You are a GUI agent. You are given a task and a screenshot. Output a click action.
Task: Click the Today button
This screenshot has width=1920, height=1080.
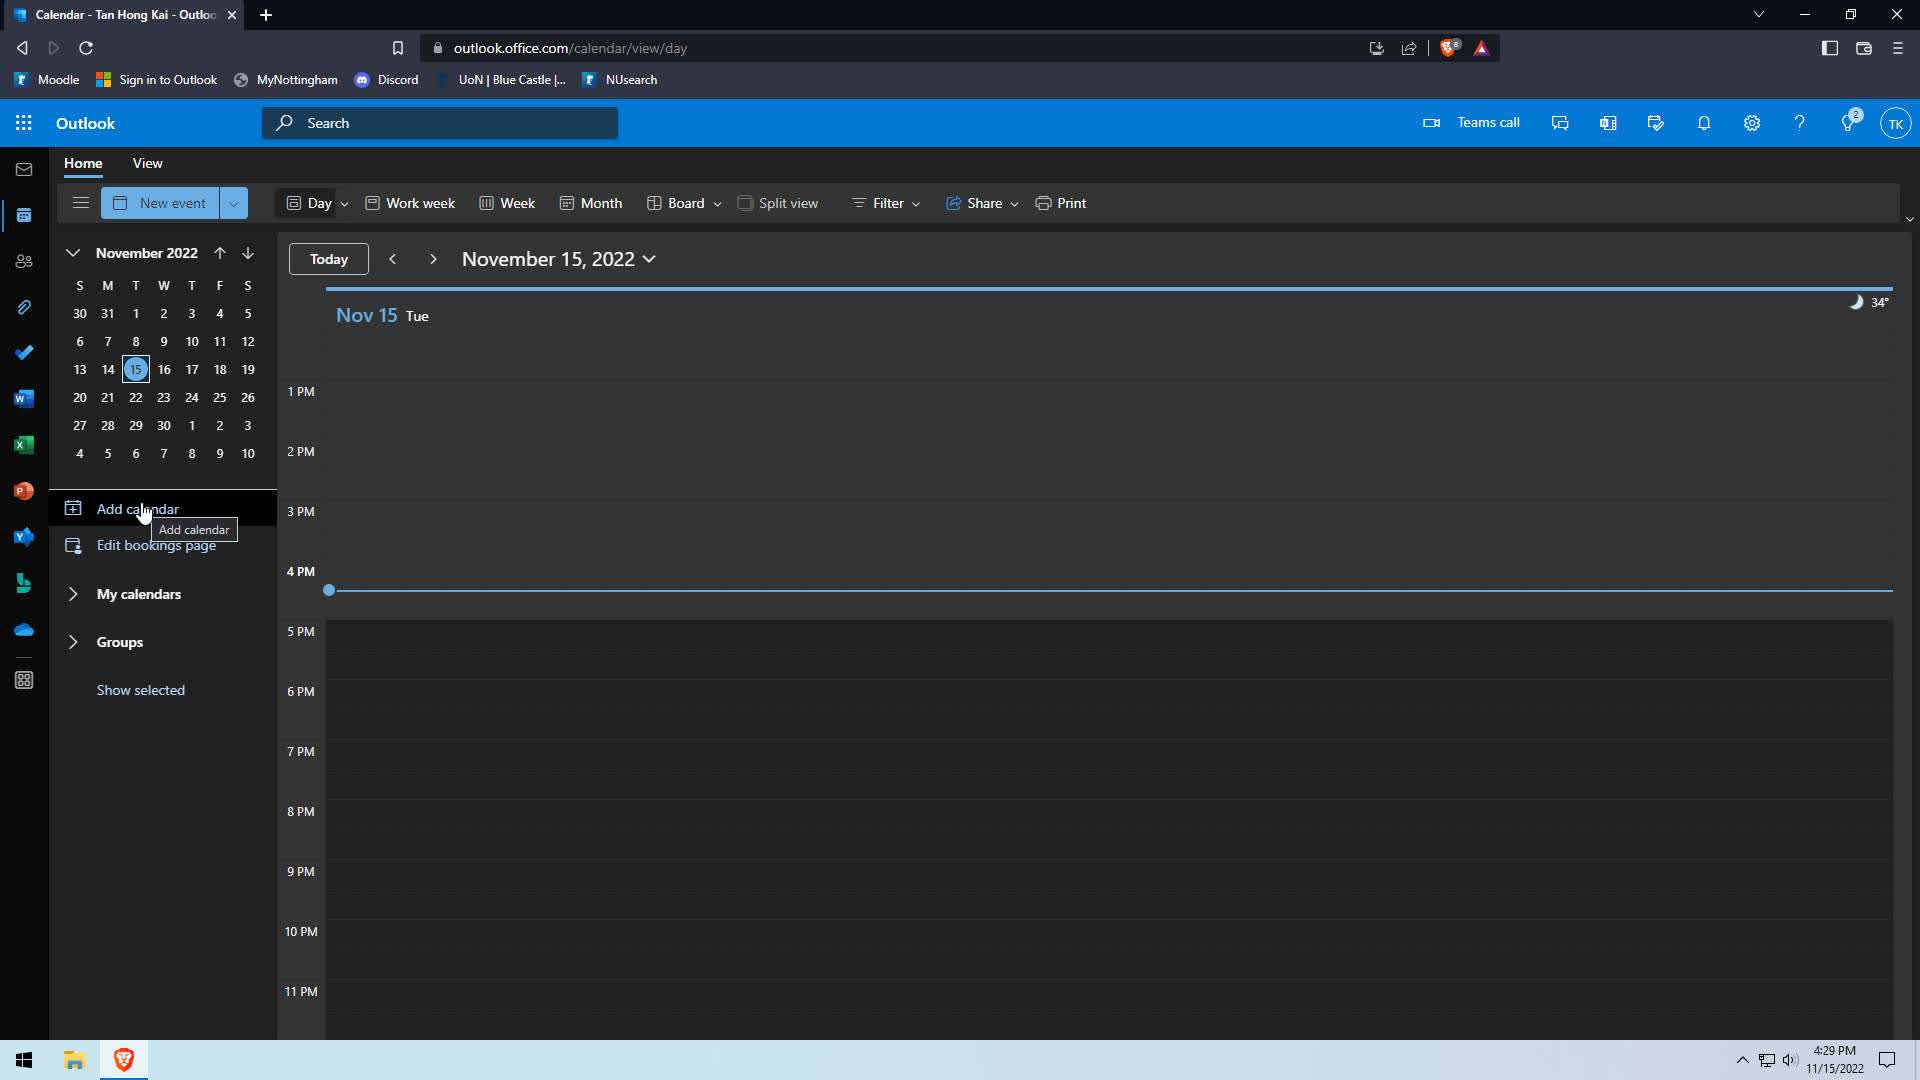point(328,259)
